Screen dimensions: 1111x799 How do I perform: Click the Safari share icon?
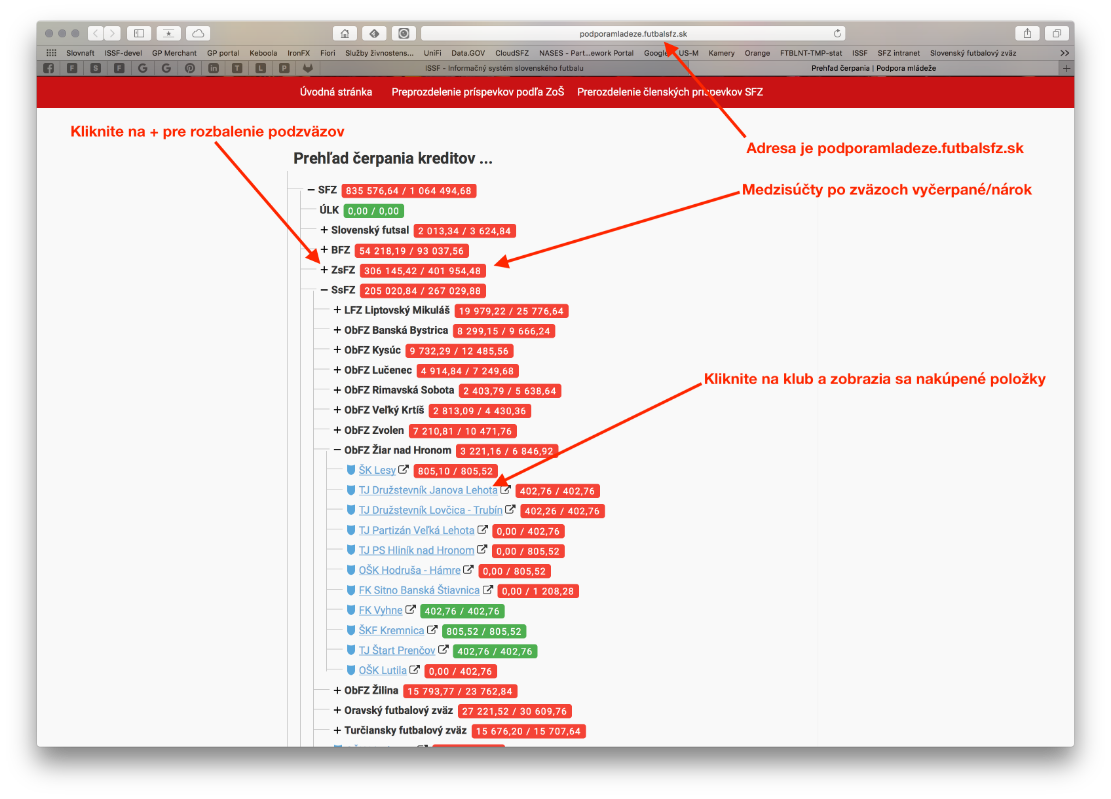[x=1027, y=33]
